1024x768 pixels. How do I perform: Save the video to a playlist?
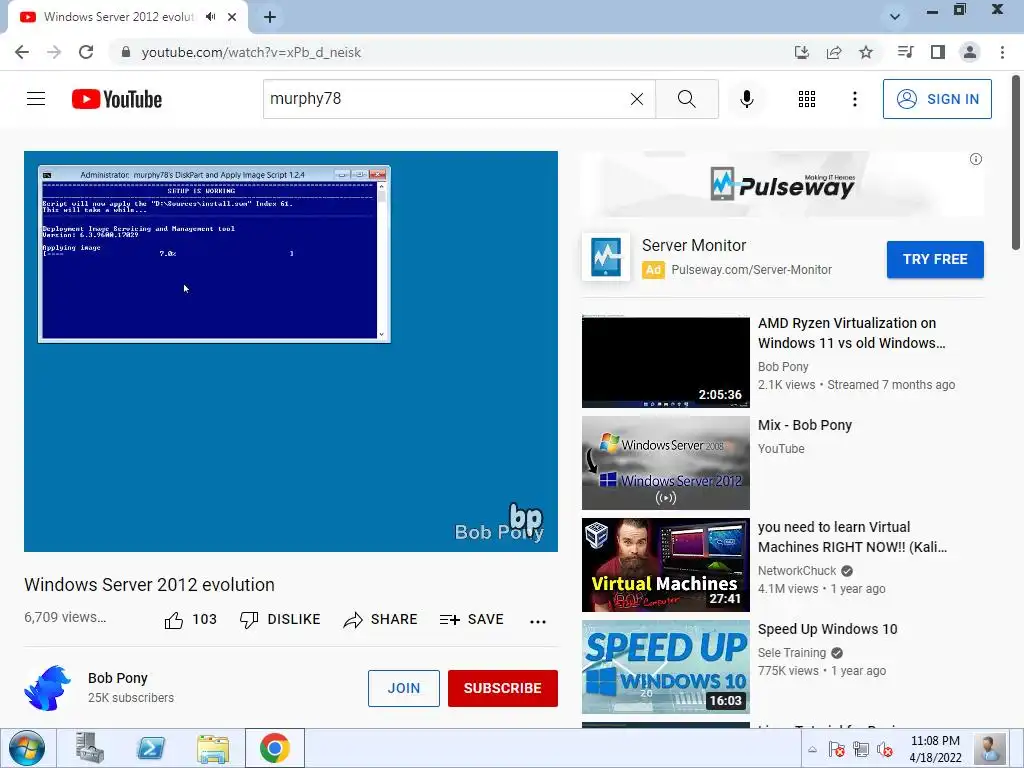[x=472, y=619]
